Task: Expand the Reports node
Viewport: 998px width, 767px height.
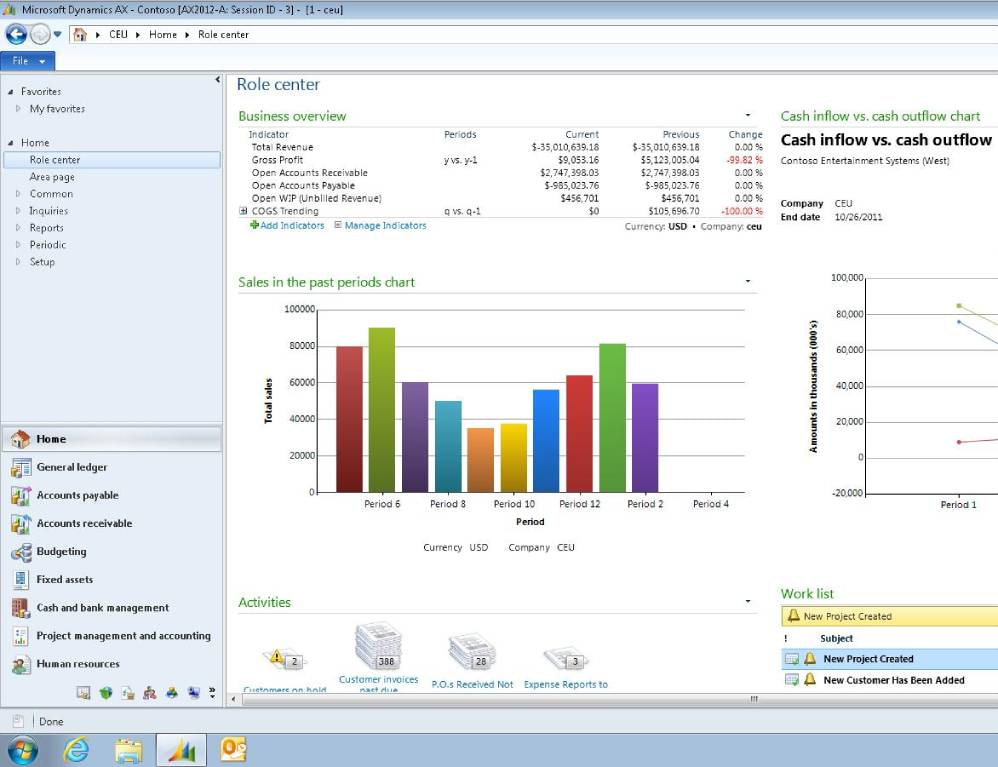Action: point(18,227)
